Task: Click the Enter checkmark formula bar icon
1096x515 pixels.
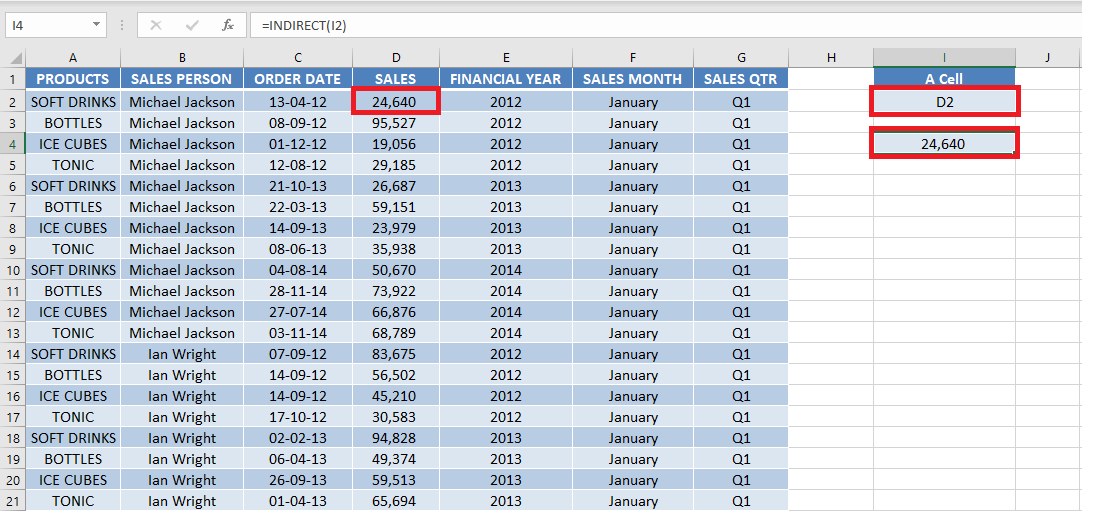Action: click(192, 26)
